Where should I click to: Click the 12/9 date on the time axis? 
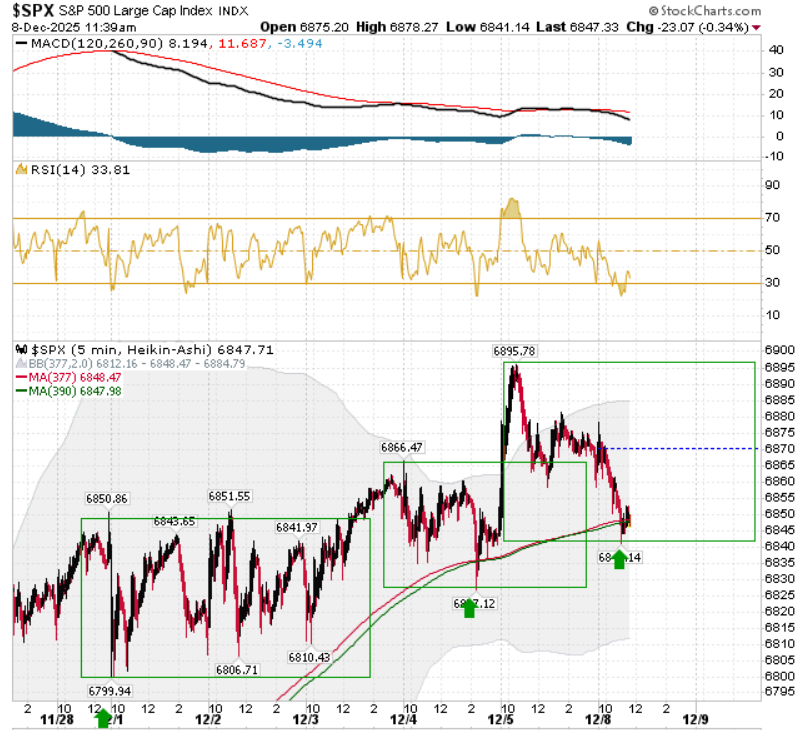point(695,720)
